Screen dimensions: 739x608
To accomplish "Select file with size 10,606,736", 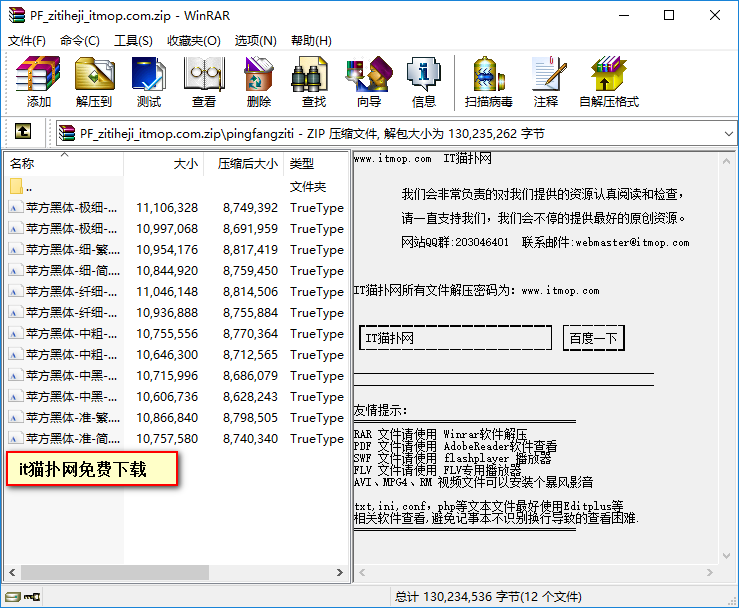I will coord(176,396).
